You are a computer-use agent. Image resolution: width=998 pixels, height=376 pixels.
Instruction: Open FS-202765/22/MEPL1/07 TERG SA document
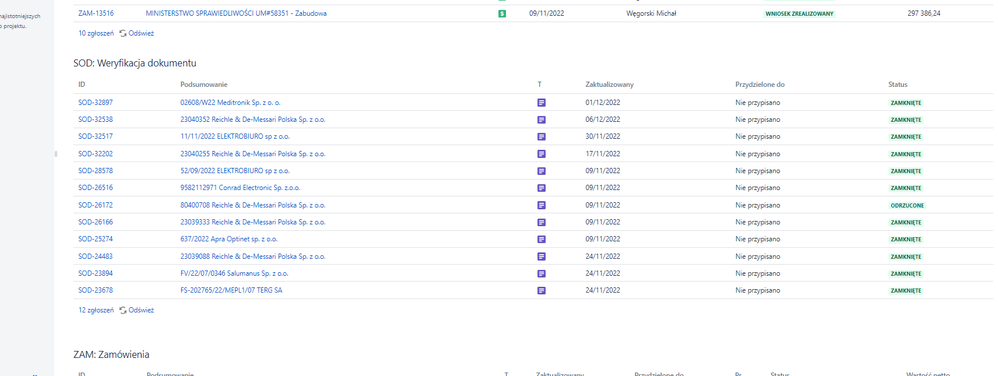tap(232, 291)
